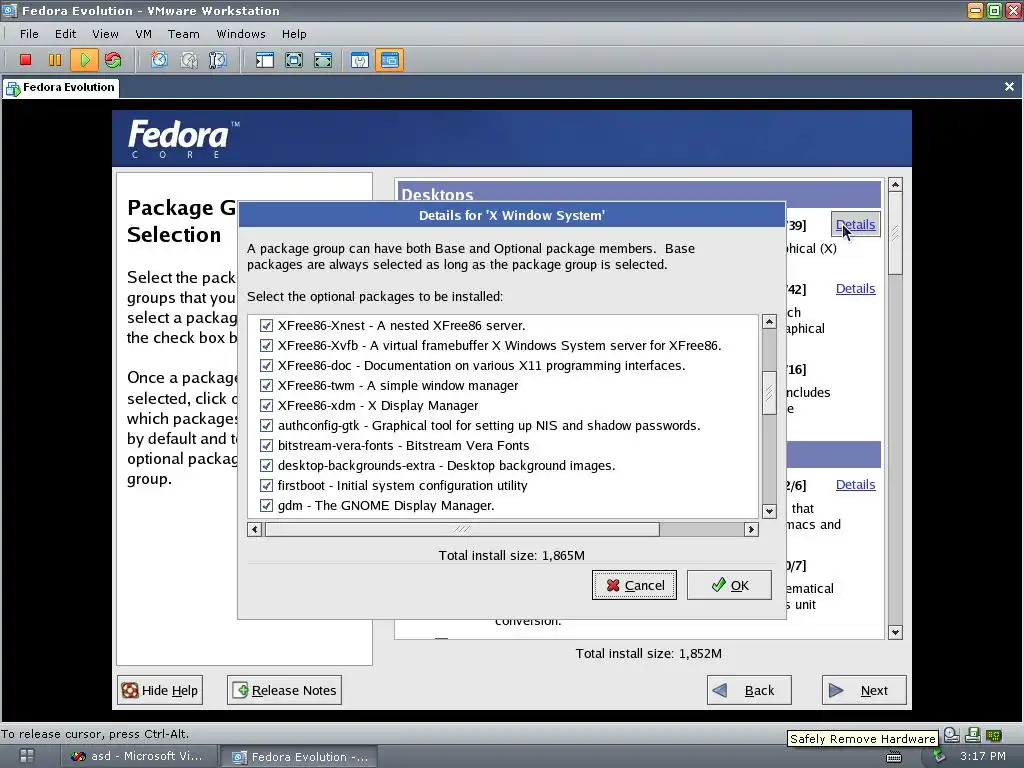Select the Fedora Evolution tab
This screenshot has height=768, width=1024.
[x=61, y=88]
